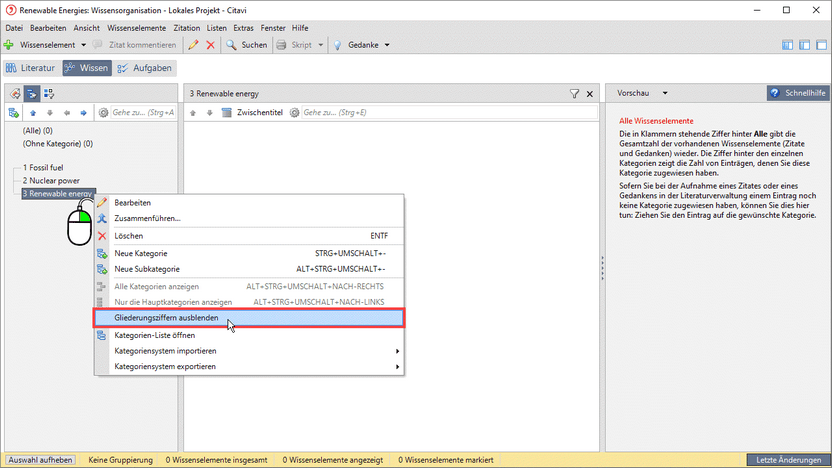Choose Neue Kategorie in context menu

[249, 253]
